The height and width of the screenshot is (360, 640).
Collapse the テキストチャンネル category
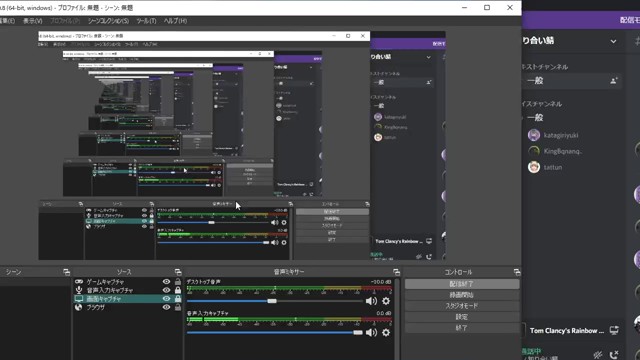coord(545,67)
